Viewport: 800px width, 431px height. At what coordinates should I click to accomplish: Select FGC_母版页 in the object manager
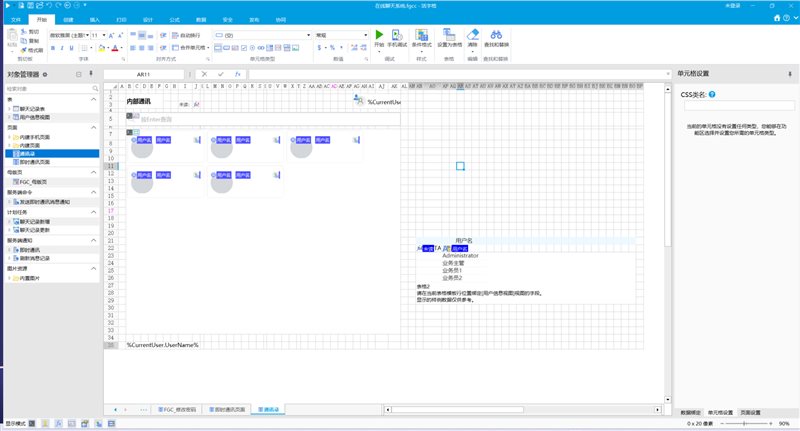(33, 182)
